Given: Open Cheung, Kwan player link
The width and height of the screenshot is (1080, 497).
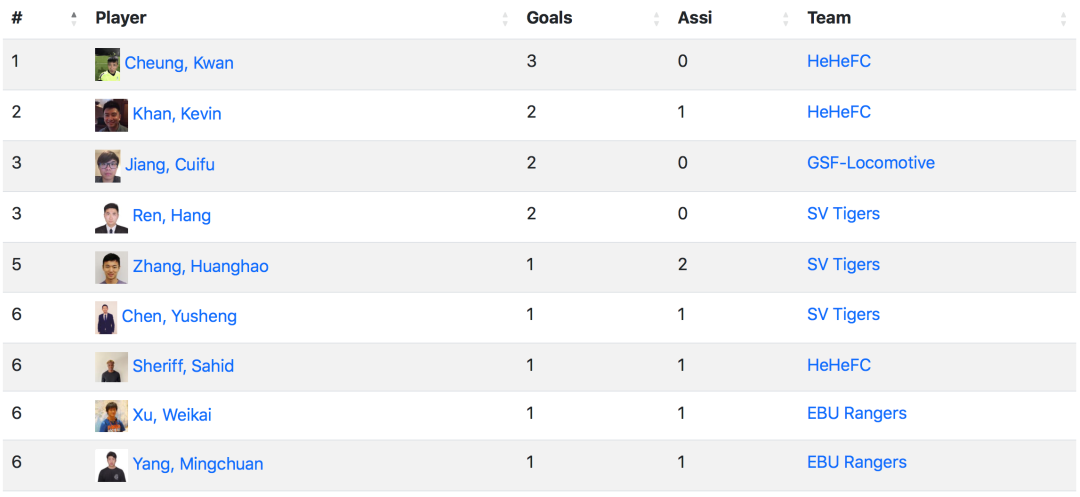Looking at the screenshot, I should coord(179,63).
